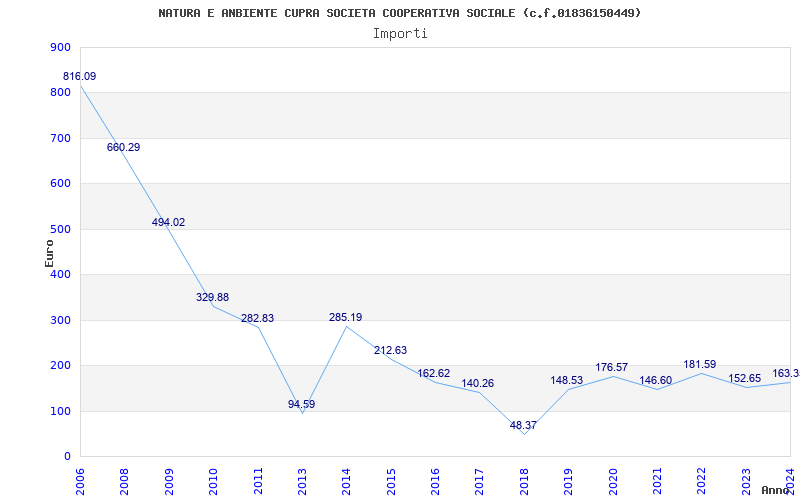Click the Anno x-axis title
800x500 pixels.
(x=775, y=490)
